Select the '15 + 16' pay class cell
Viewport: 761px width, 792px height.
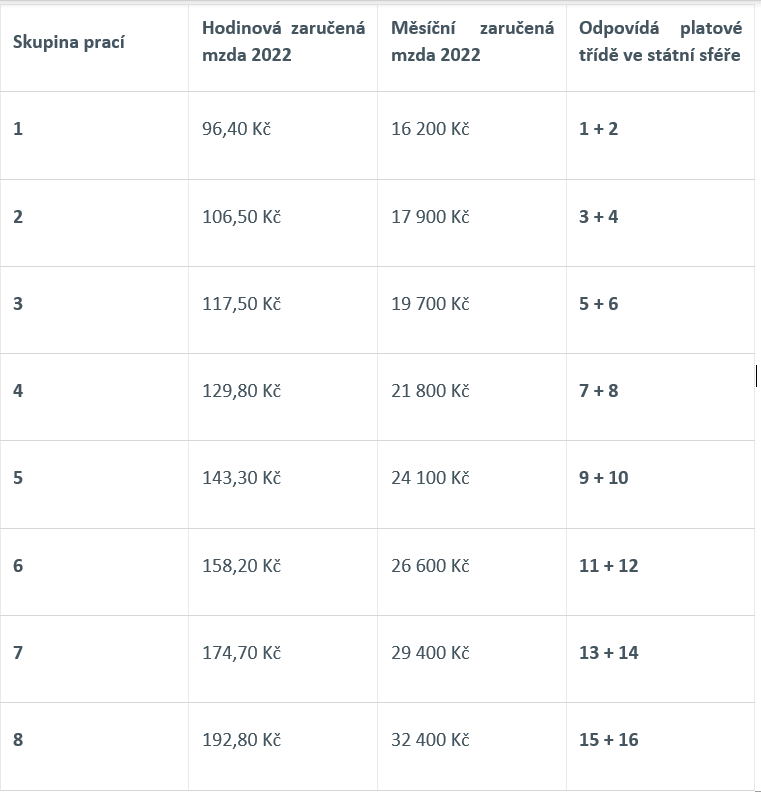pyautogui.click(x=608, y=740)
